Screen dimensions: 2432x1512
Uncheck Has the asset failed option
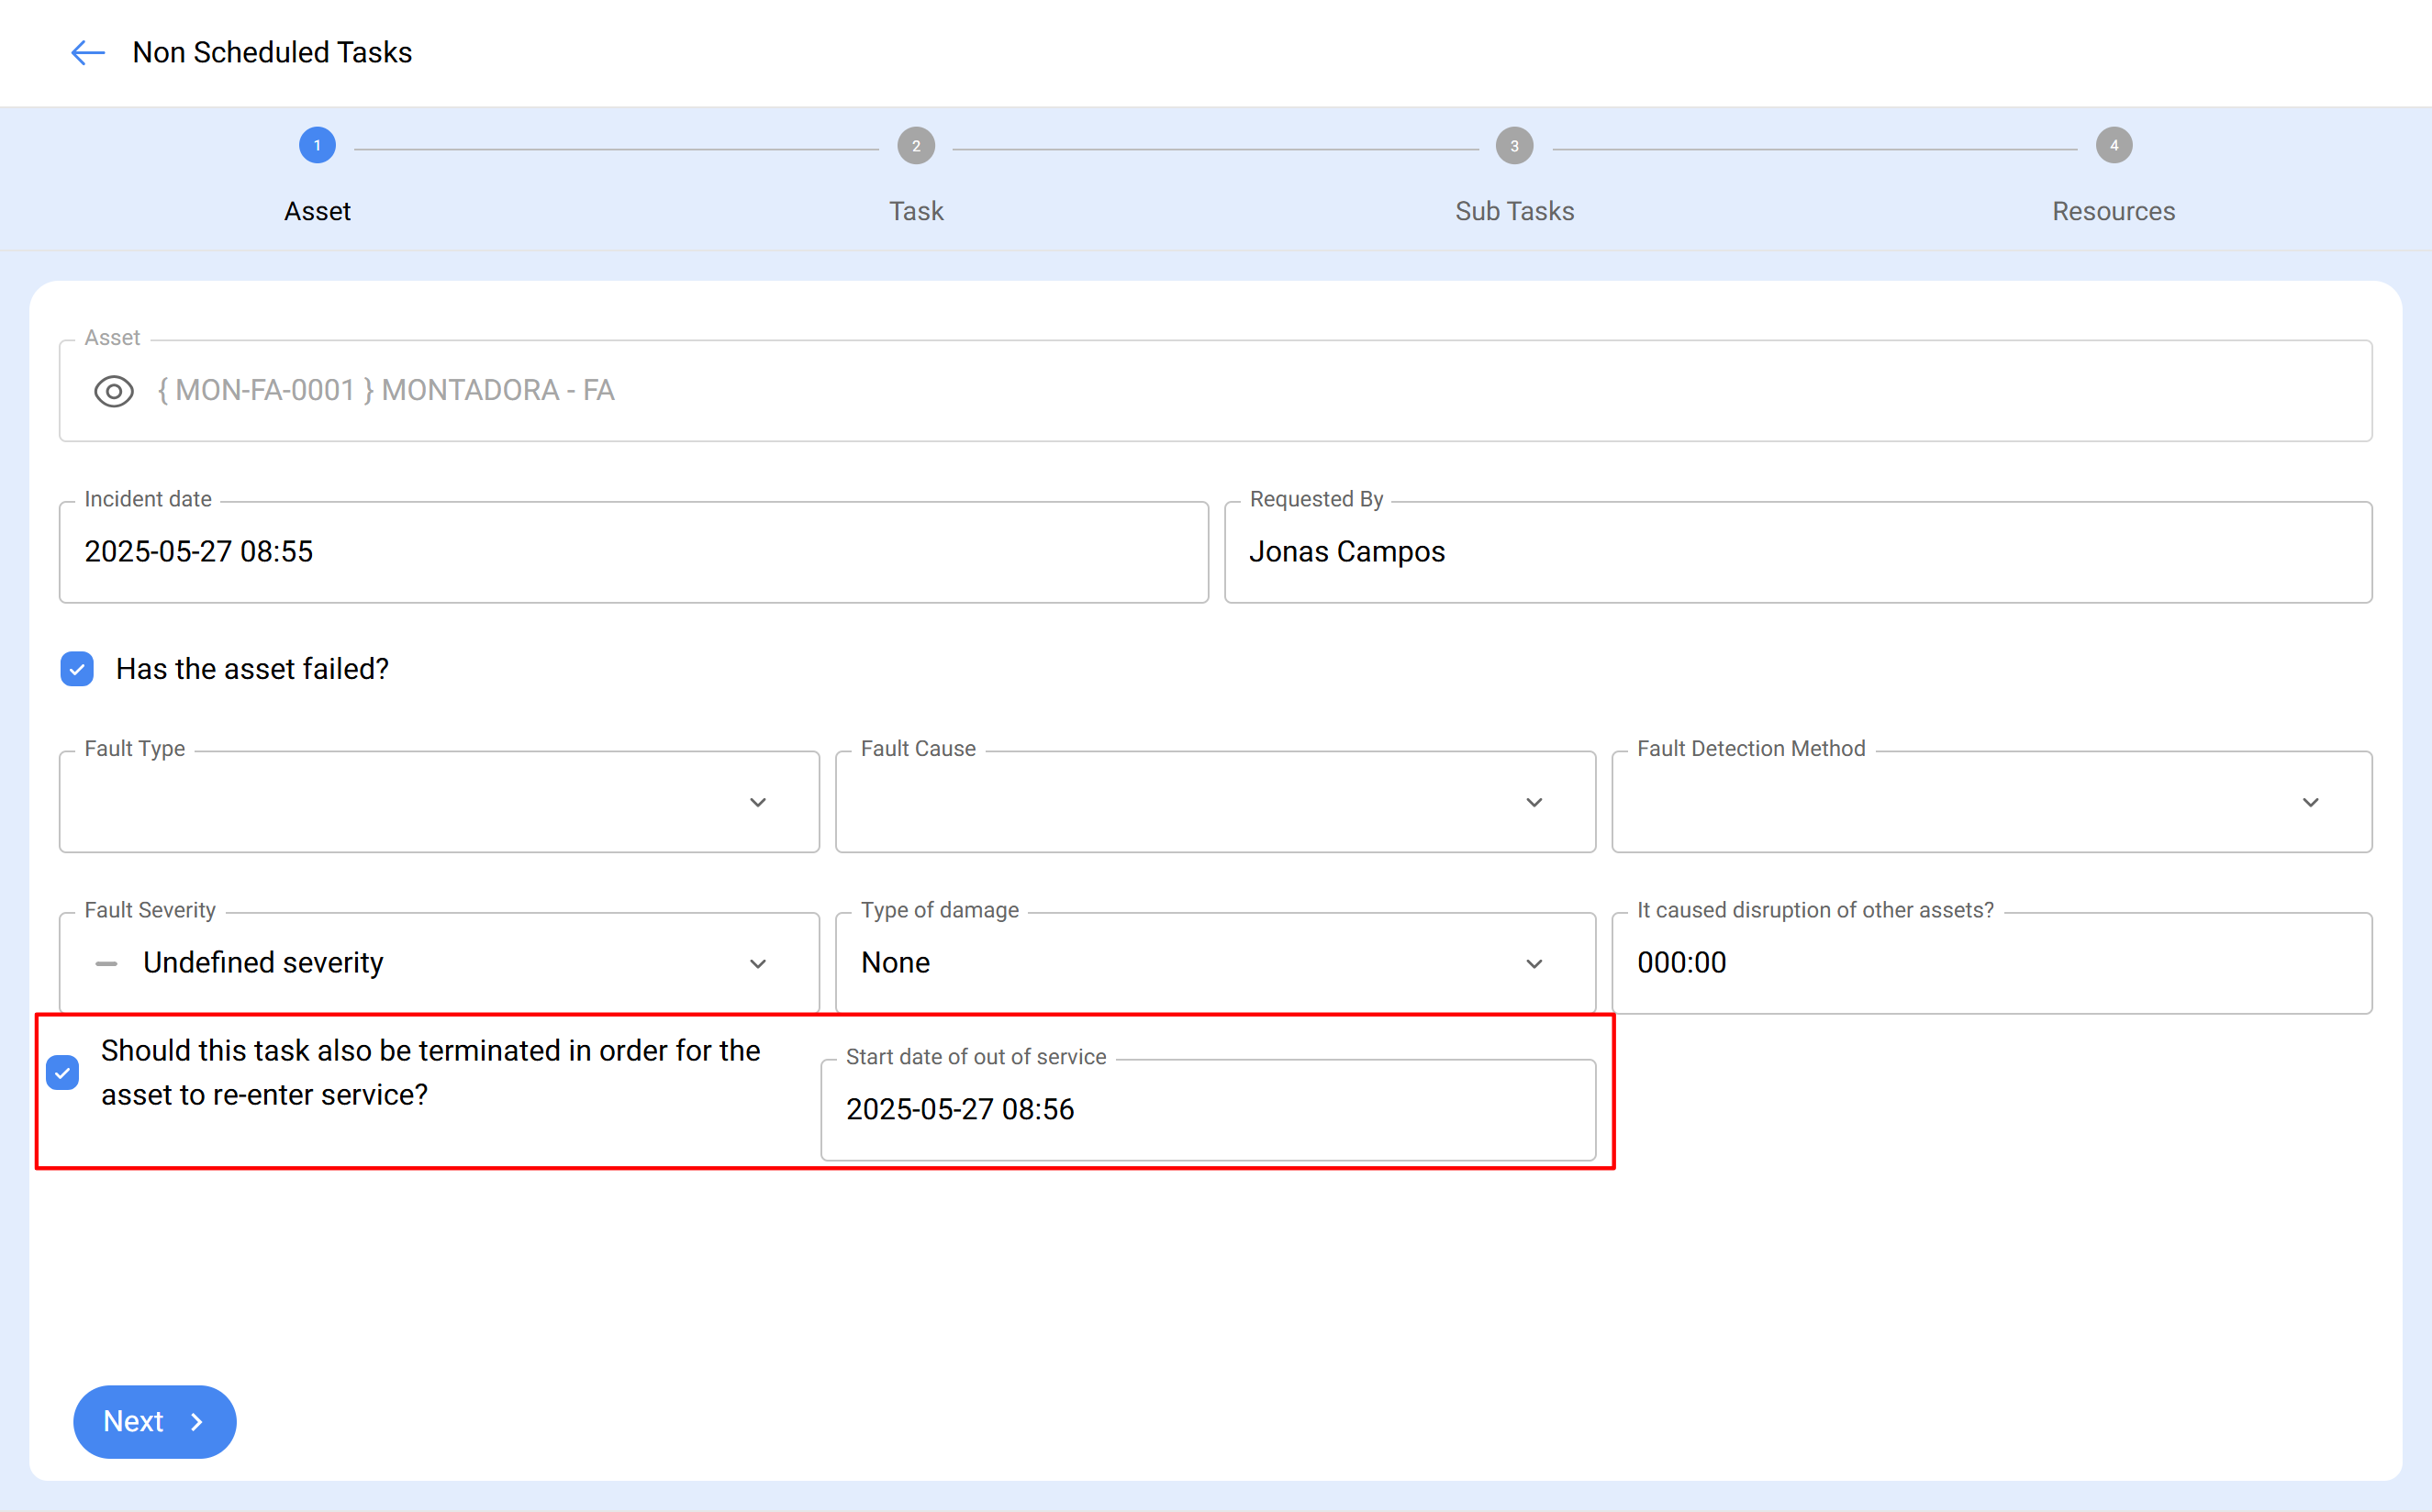tap(77, 668)
